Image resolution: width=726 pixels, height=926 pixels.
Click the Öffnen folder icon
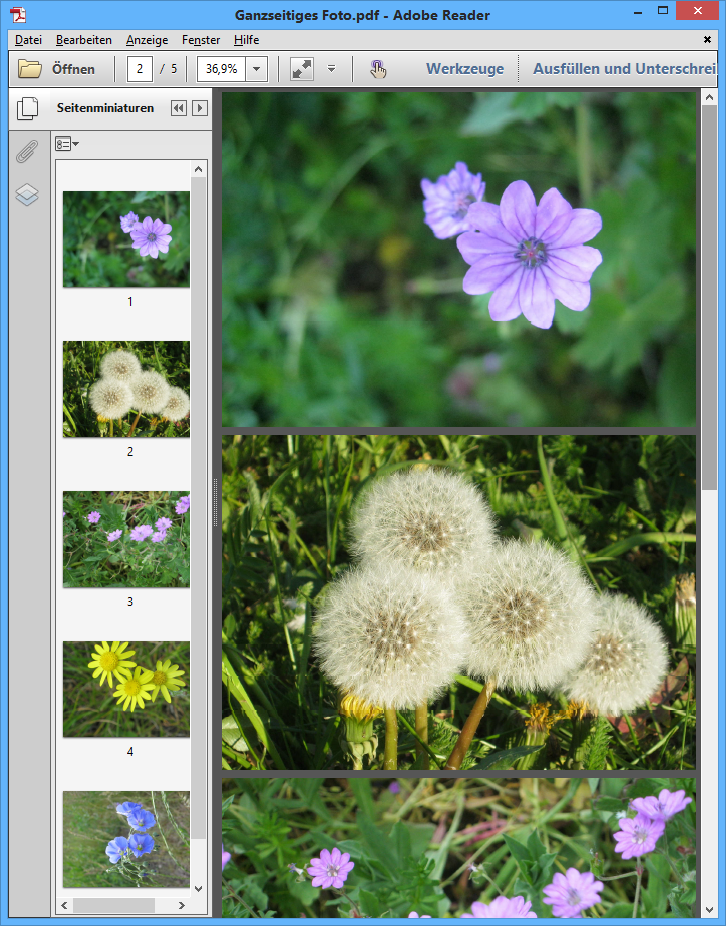[x=30, y=69]
